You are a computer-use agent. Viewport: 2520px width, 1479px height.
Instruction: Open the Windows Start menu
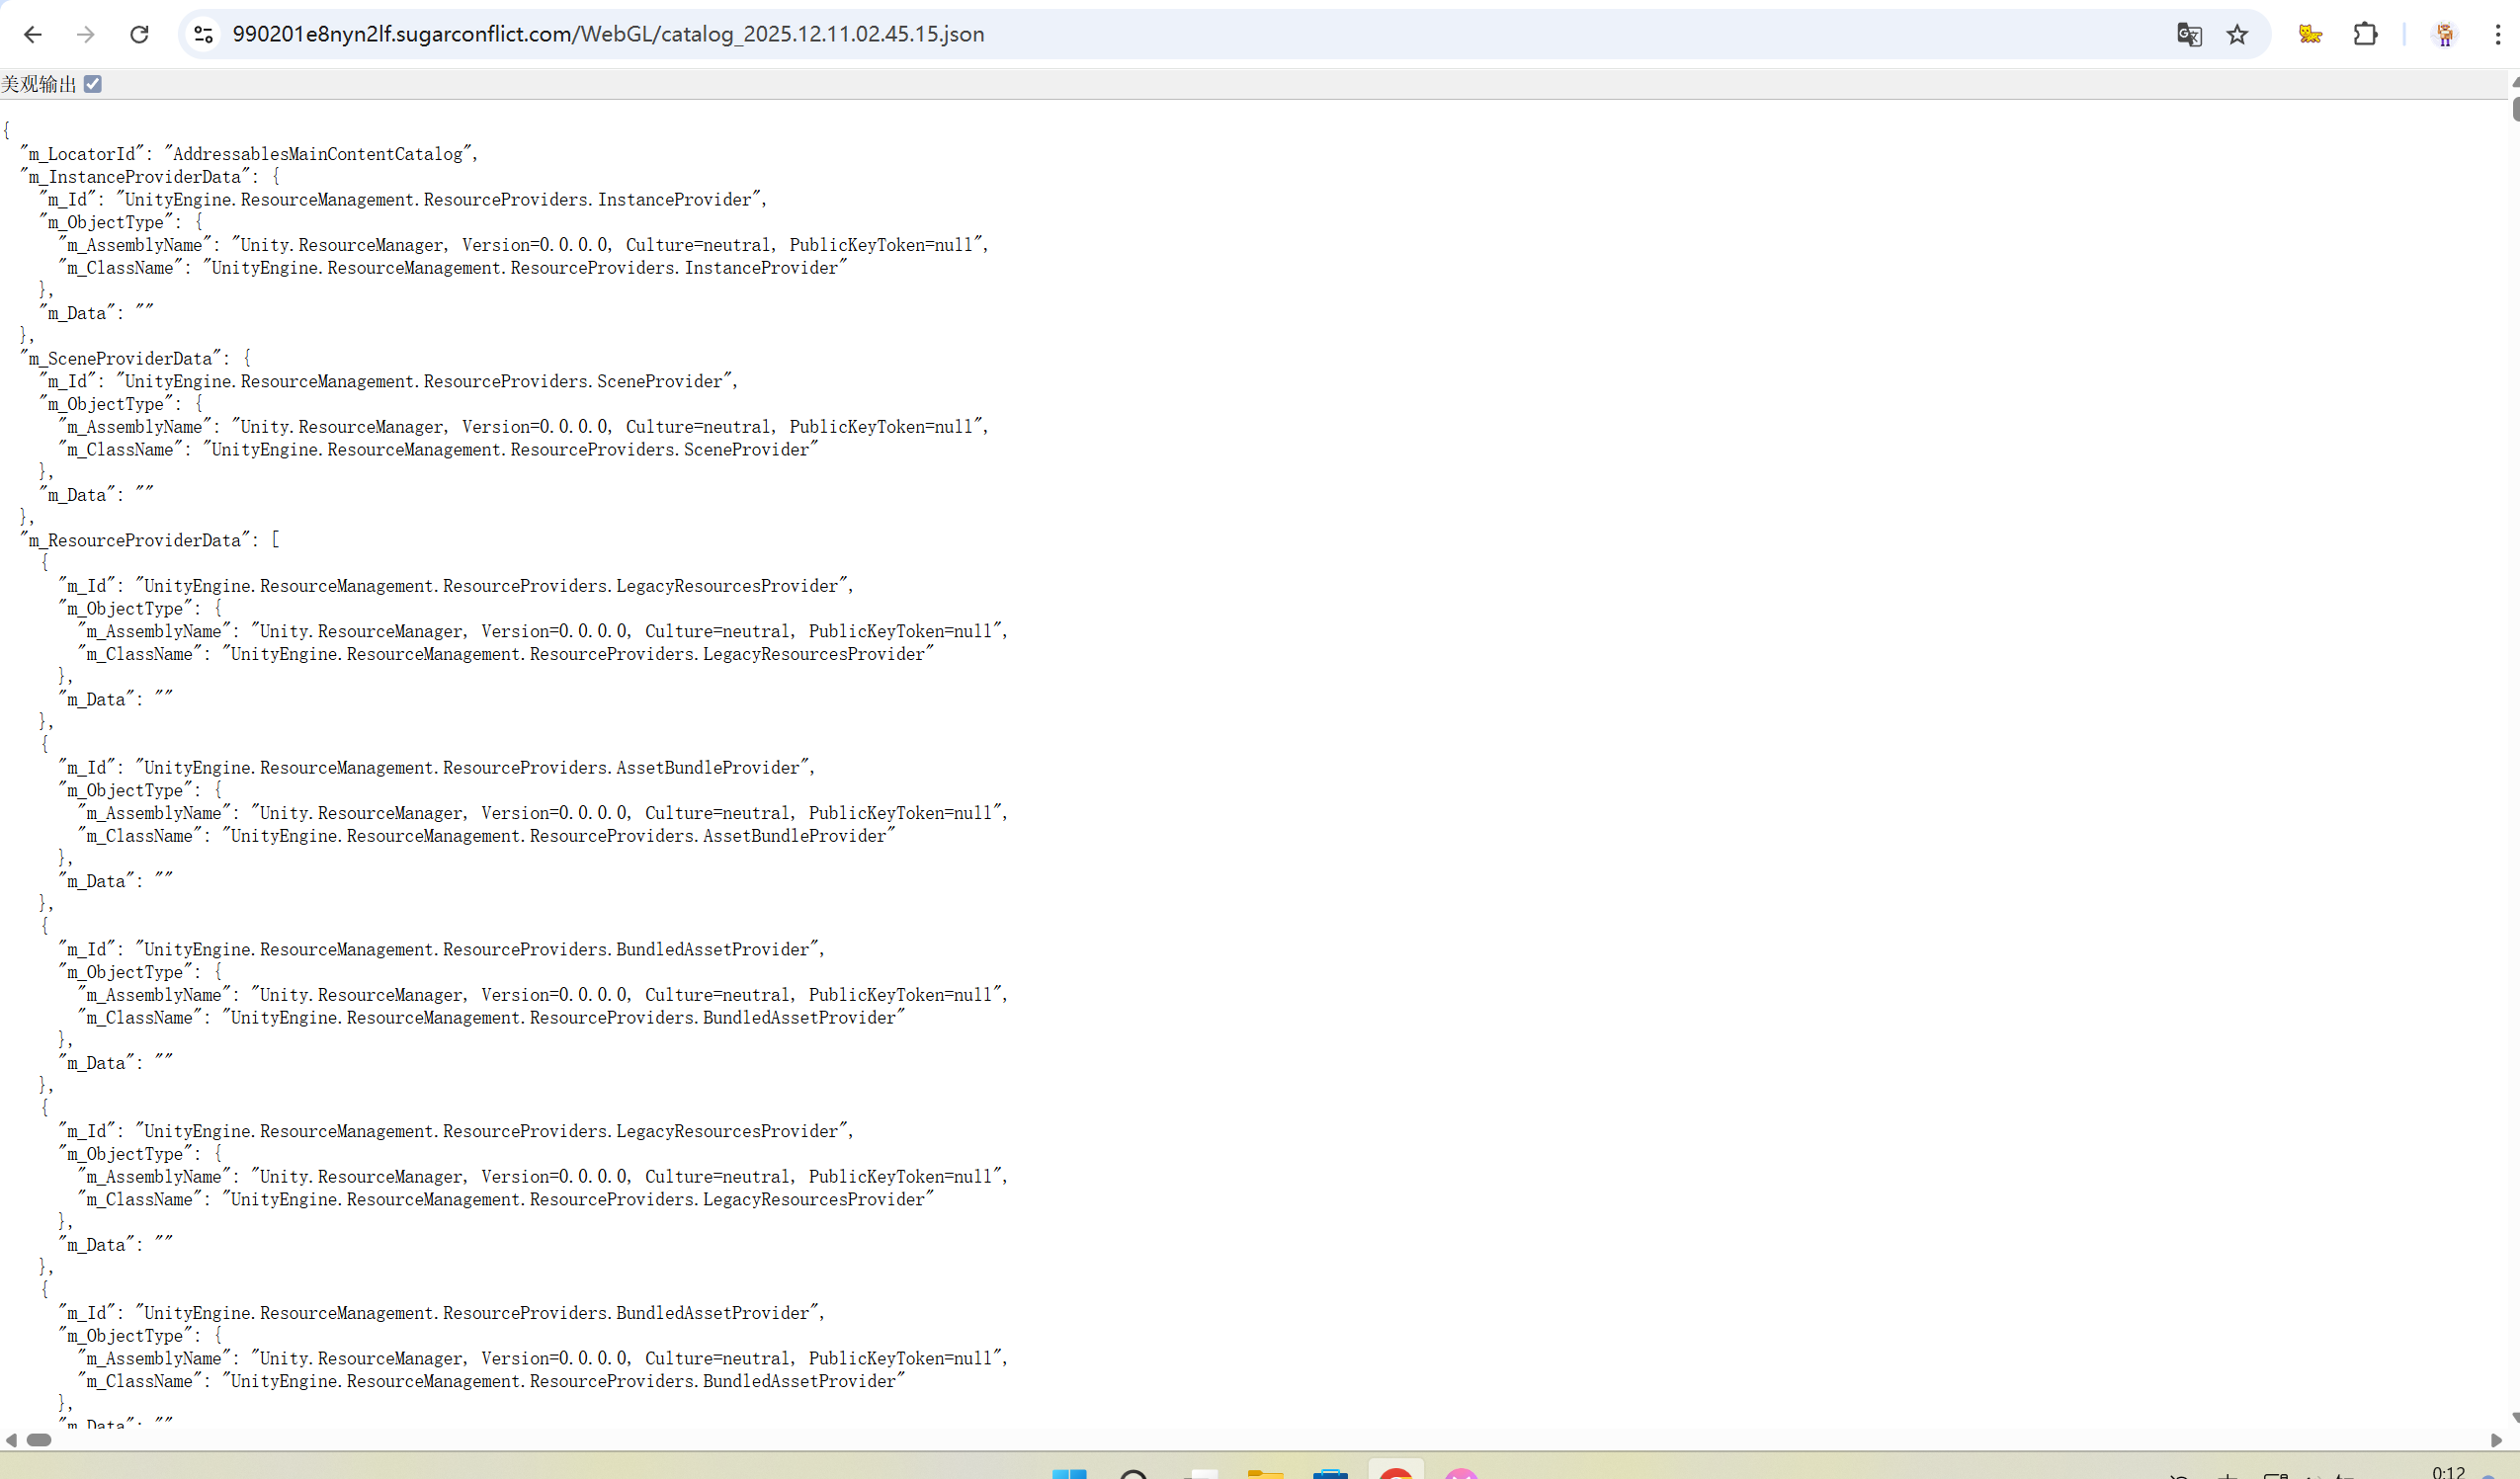(x=1069, y=1474)
